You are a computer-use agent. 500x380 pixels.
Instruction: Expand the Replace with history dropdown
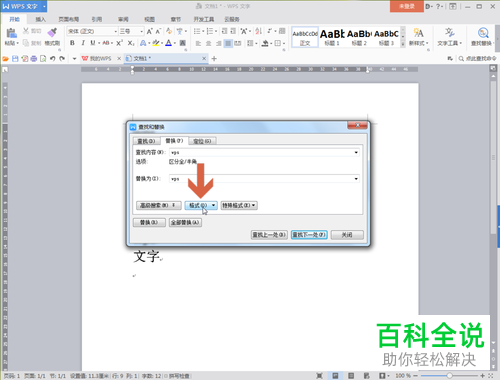(356, 179)
